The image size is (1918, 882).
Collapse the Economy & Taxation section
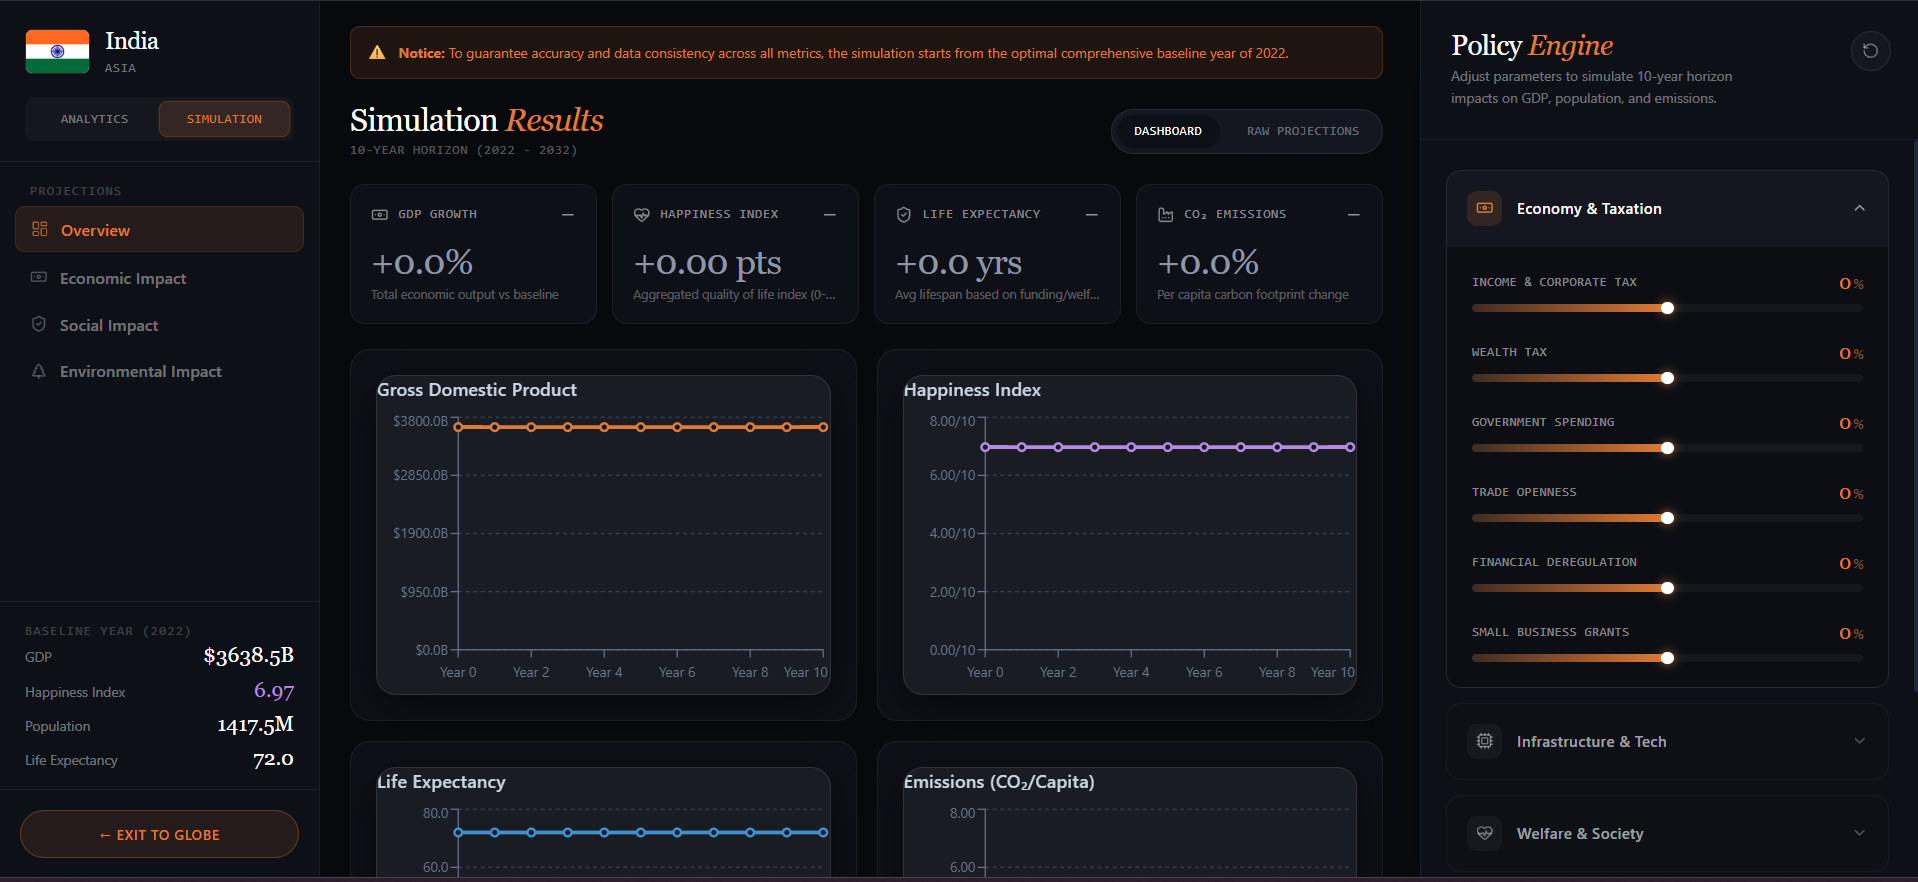[1860, 208]
